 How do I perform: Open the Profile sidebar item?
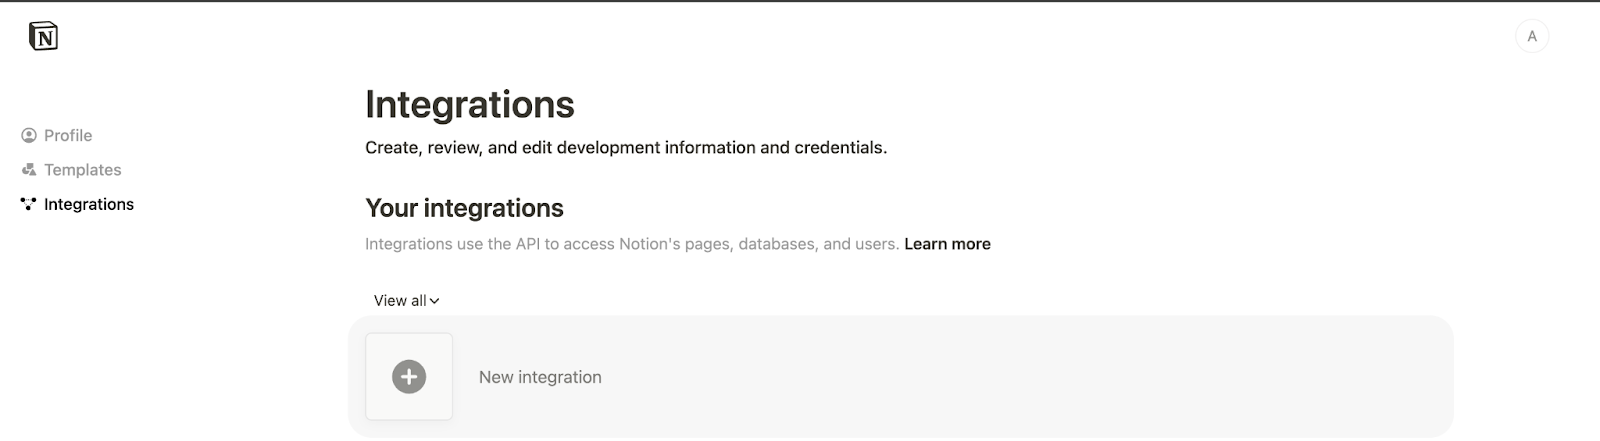(68, 135)
